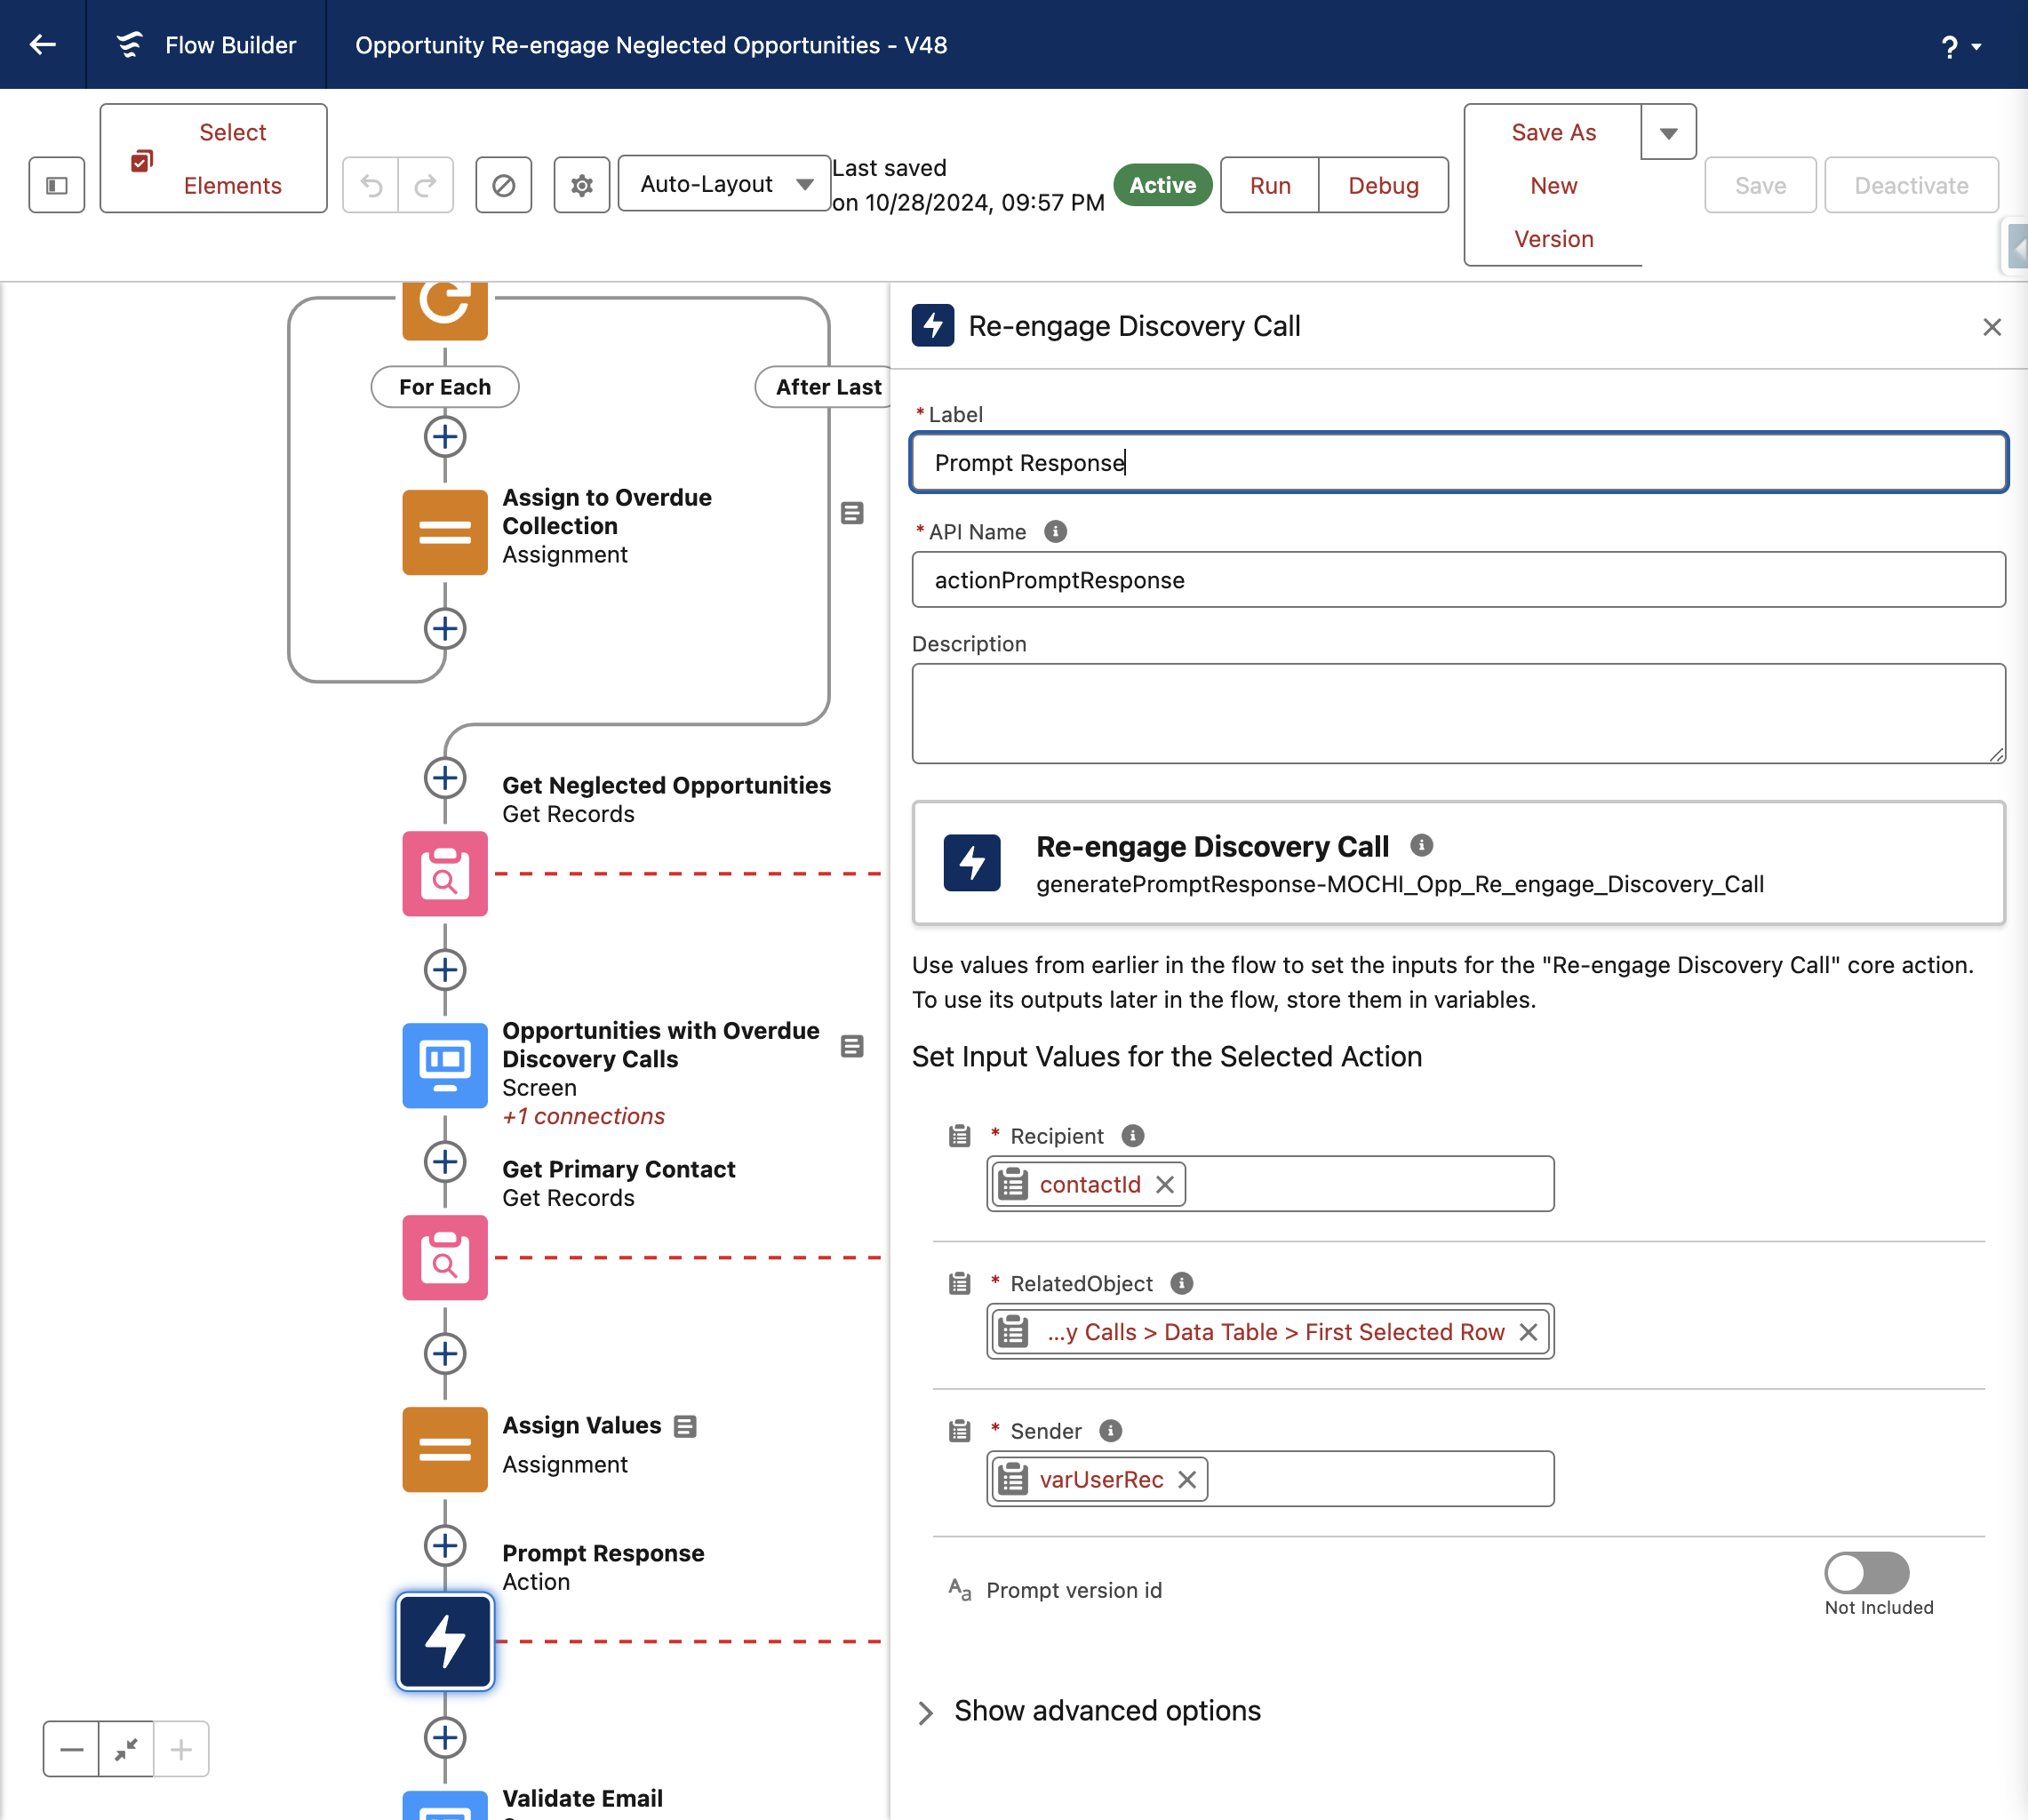Viewport: 2028px width, 1820px height.
Task: Click the undo arrow icon
Action: click(x=371, y=185)
